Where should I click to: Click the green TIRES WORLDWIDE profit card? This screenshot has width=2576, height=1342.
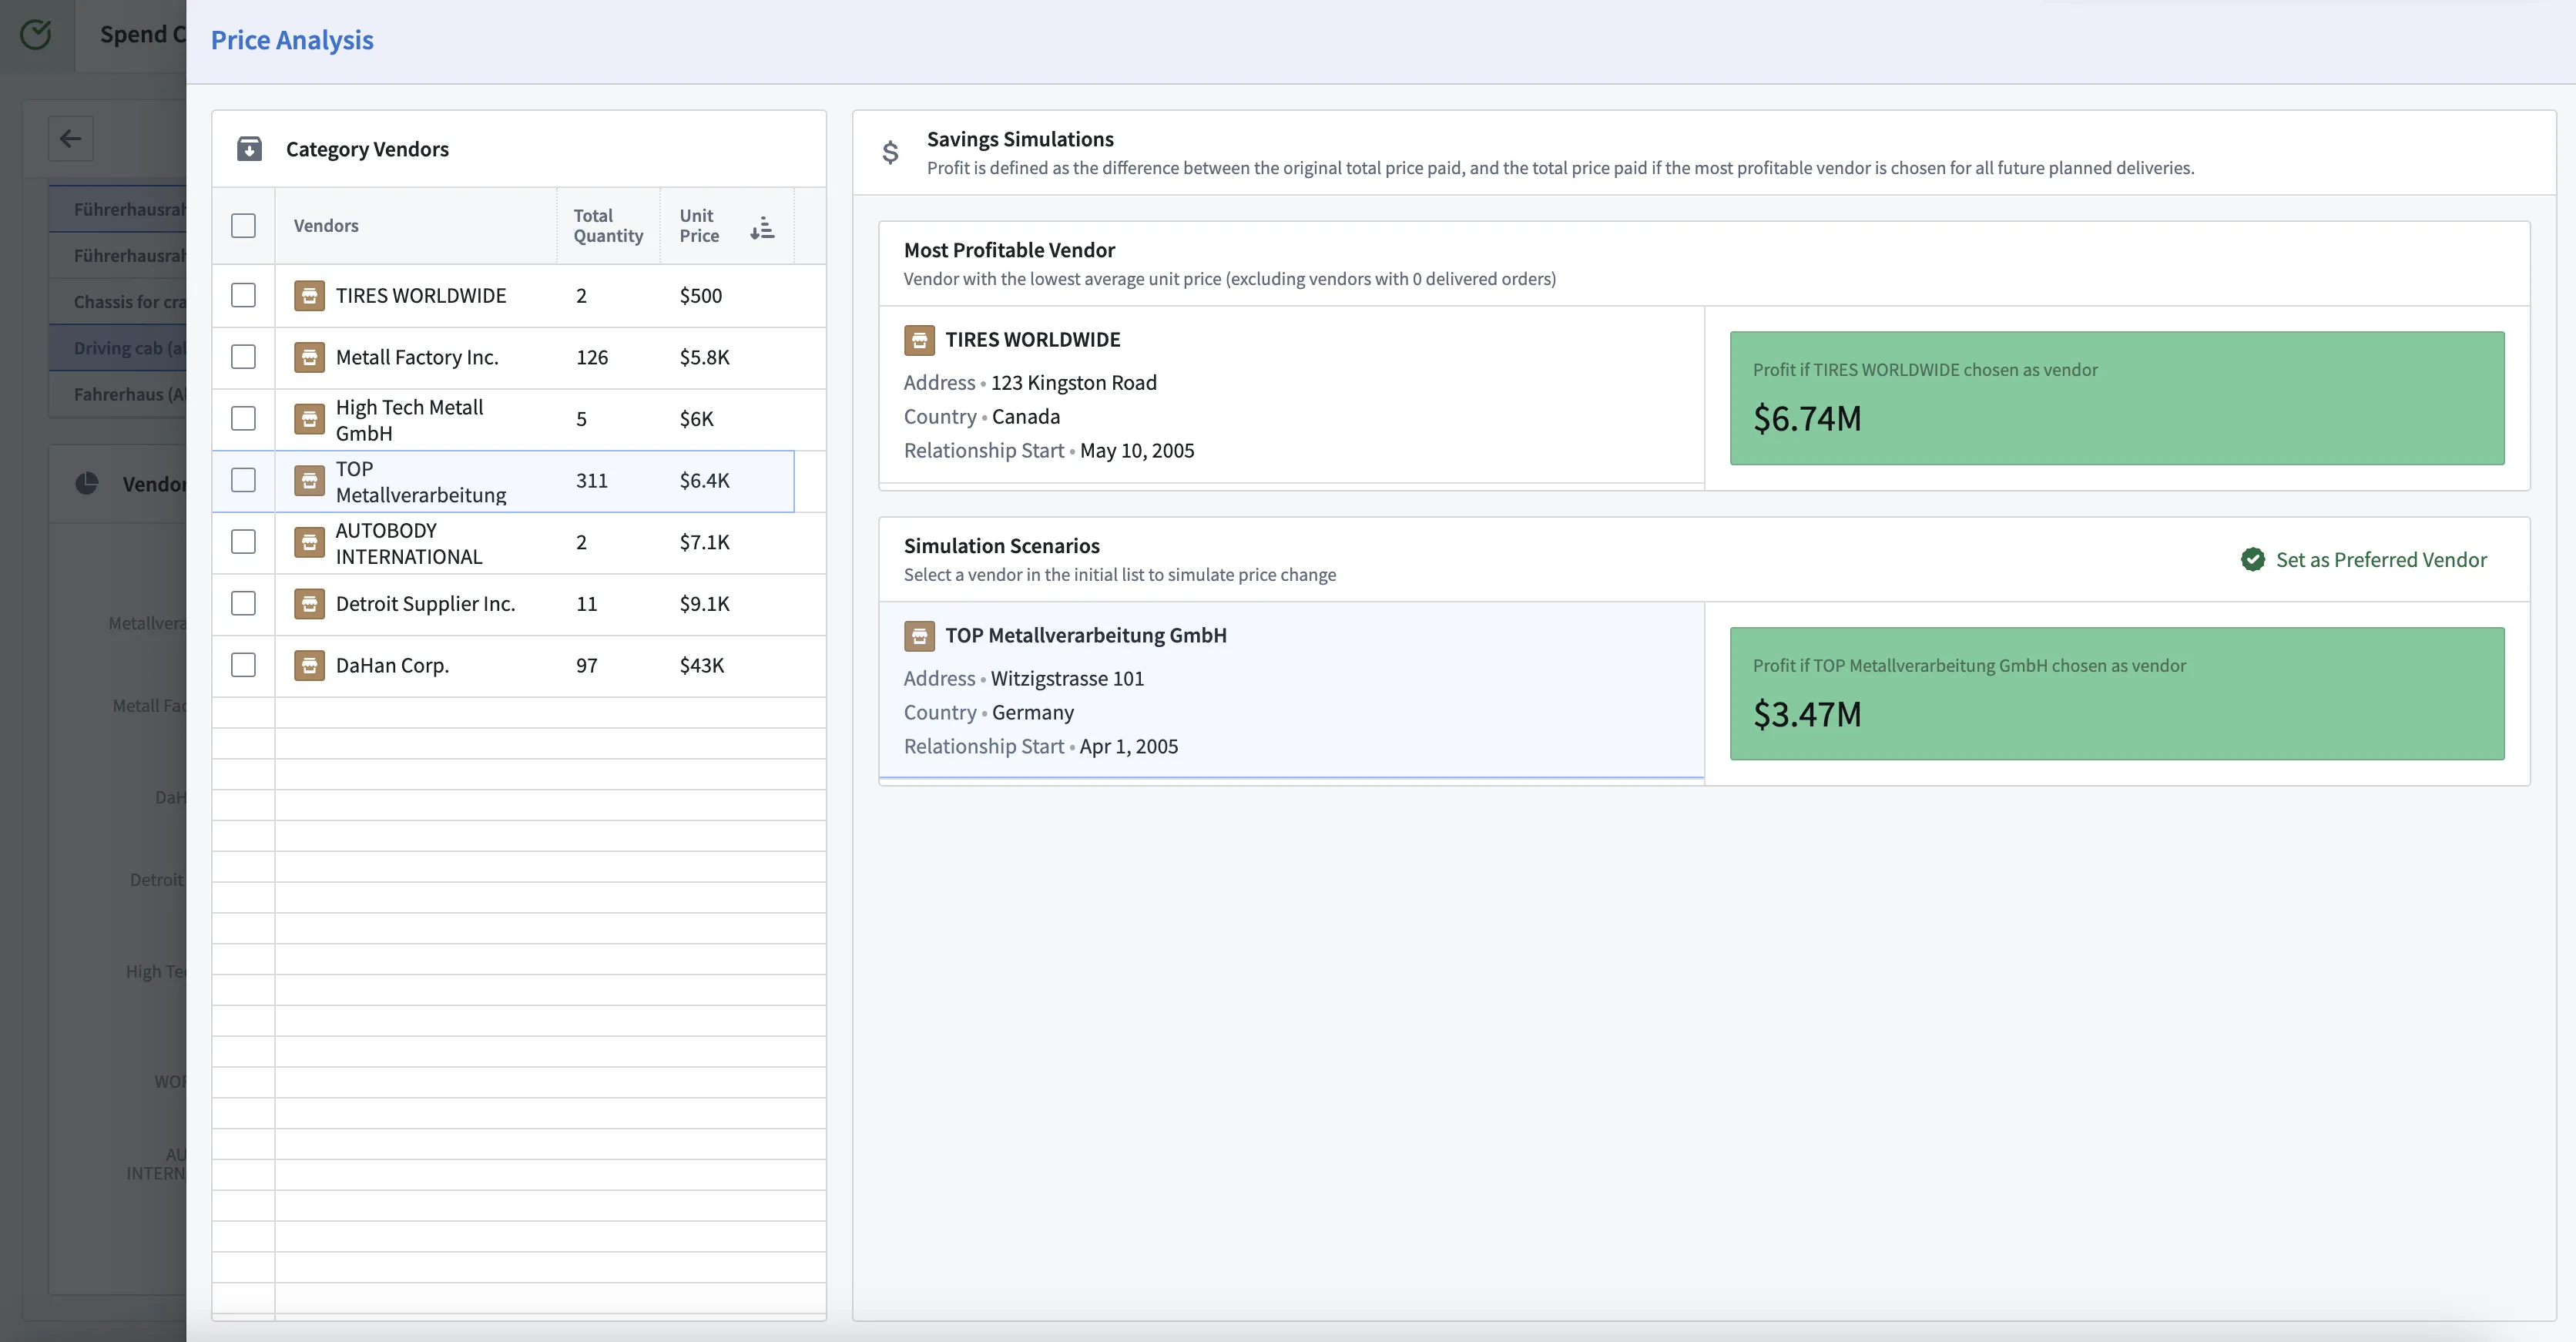pyautogui.click(x=2116, y=398)
